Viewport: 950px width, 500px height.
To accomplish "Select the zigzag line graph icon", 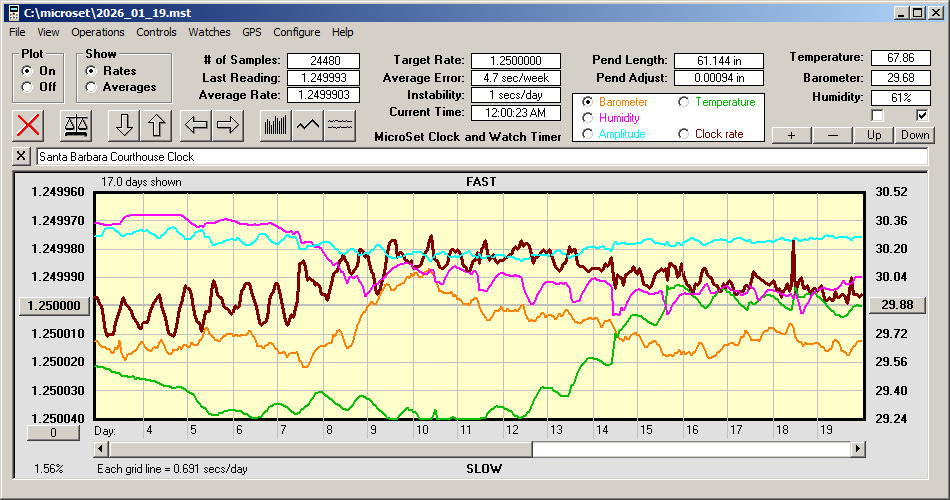I will 308,125.
